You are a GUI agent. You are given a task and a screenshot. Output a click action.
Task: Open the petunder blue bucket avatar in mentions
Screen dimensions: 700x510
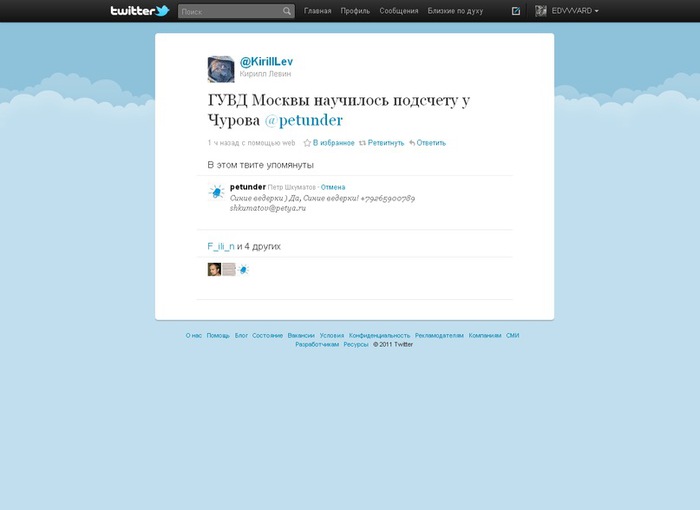click(x=217, y=192)
